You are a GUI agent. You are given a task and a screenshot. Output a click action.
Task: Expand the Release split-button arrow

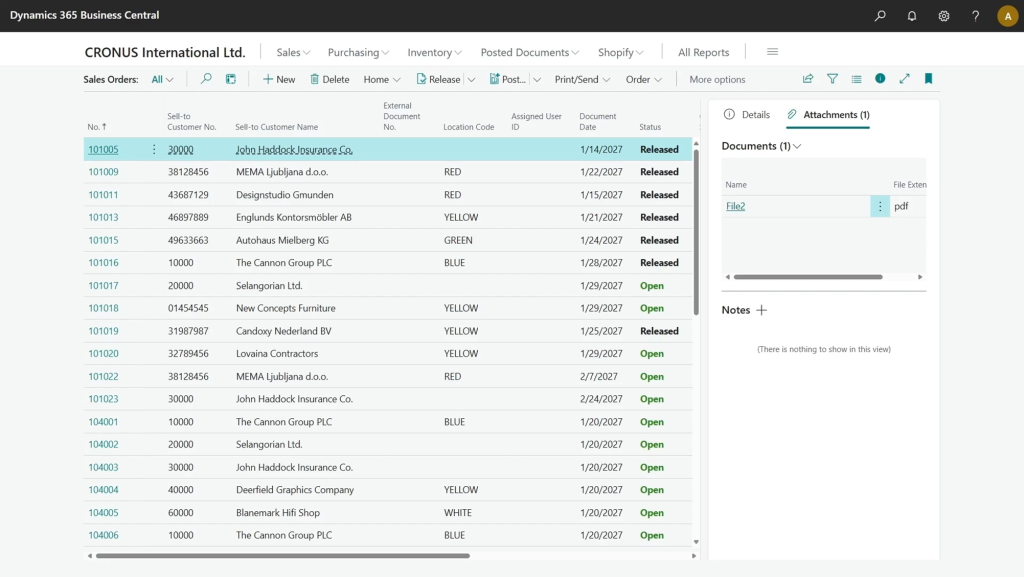pos(471,80)
